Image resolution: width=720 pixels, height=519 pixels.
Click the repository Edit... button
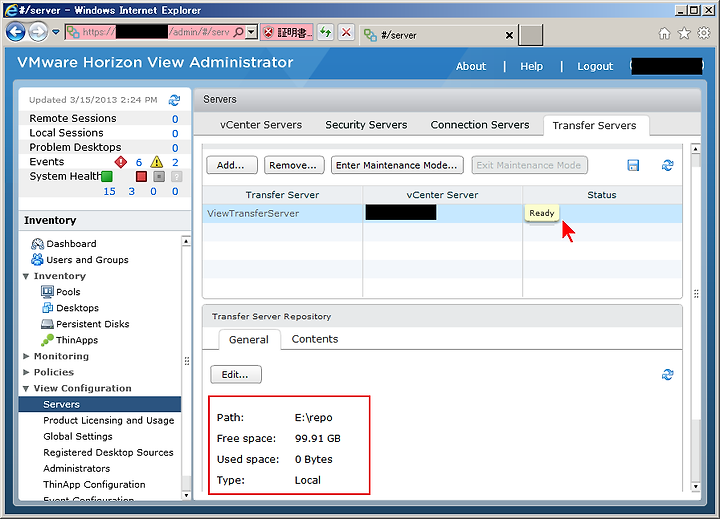(236, 375)
